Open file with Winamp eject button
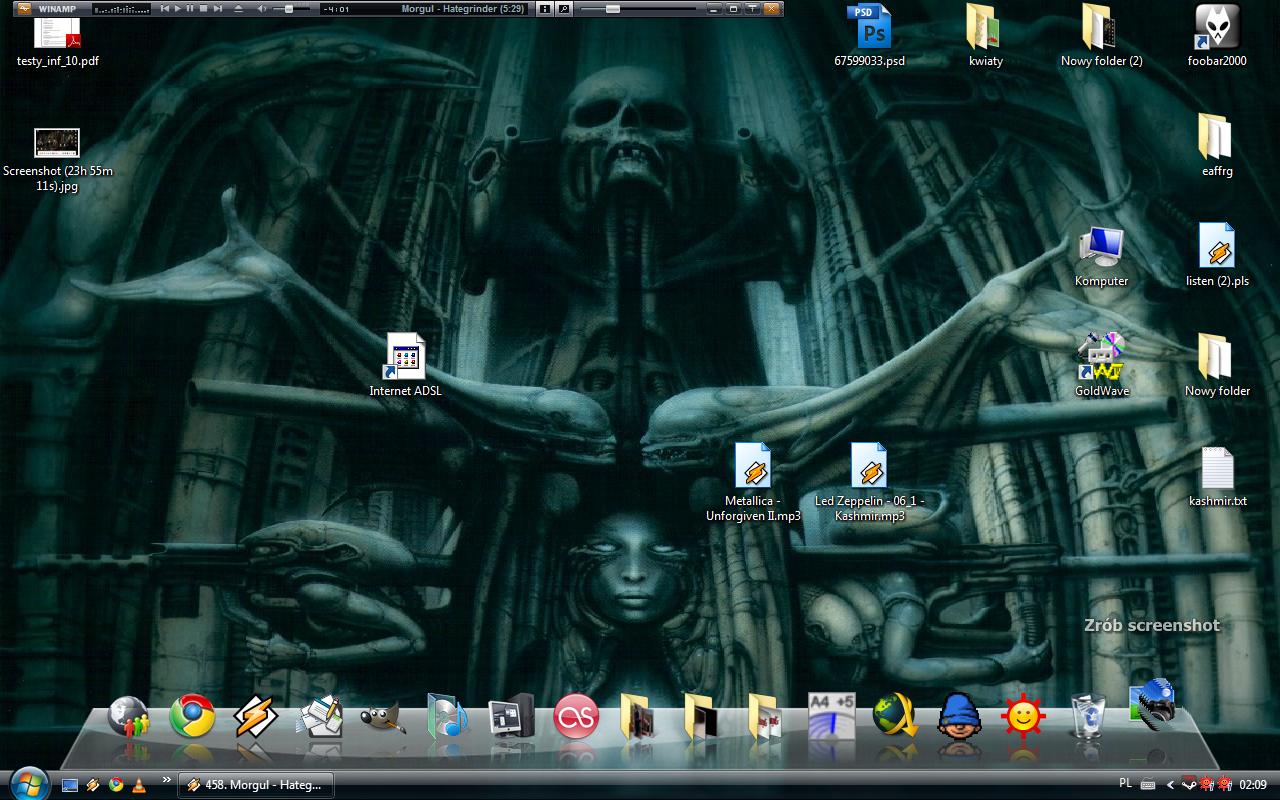This screenshot has width=1280, height=800. click(x=238, y=8)
